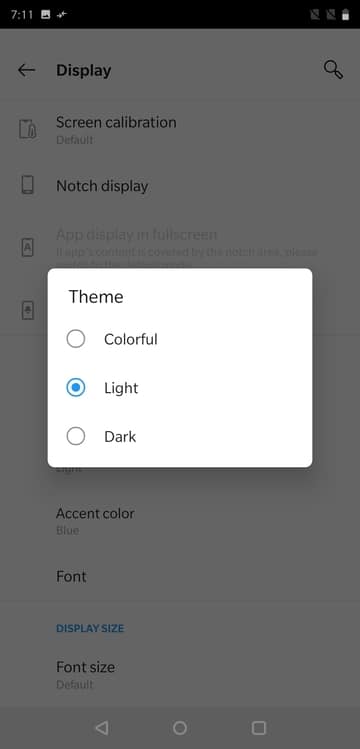Viewport: 360px width, 749px height.
Task: Click the Notch display phone icon
Action: [x=28, y=185]
